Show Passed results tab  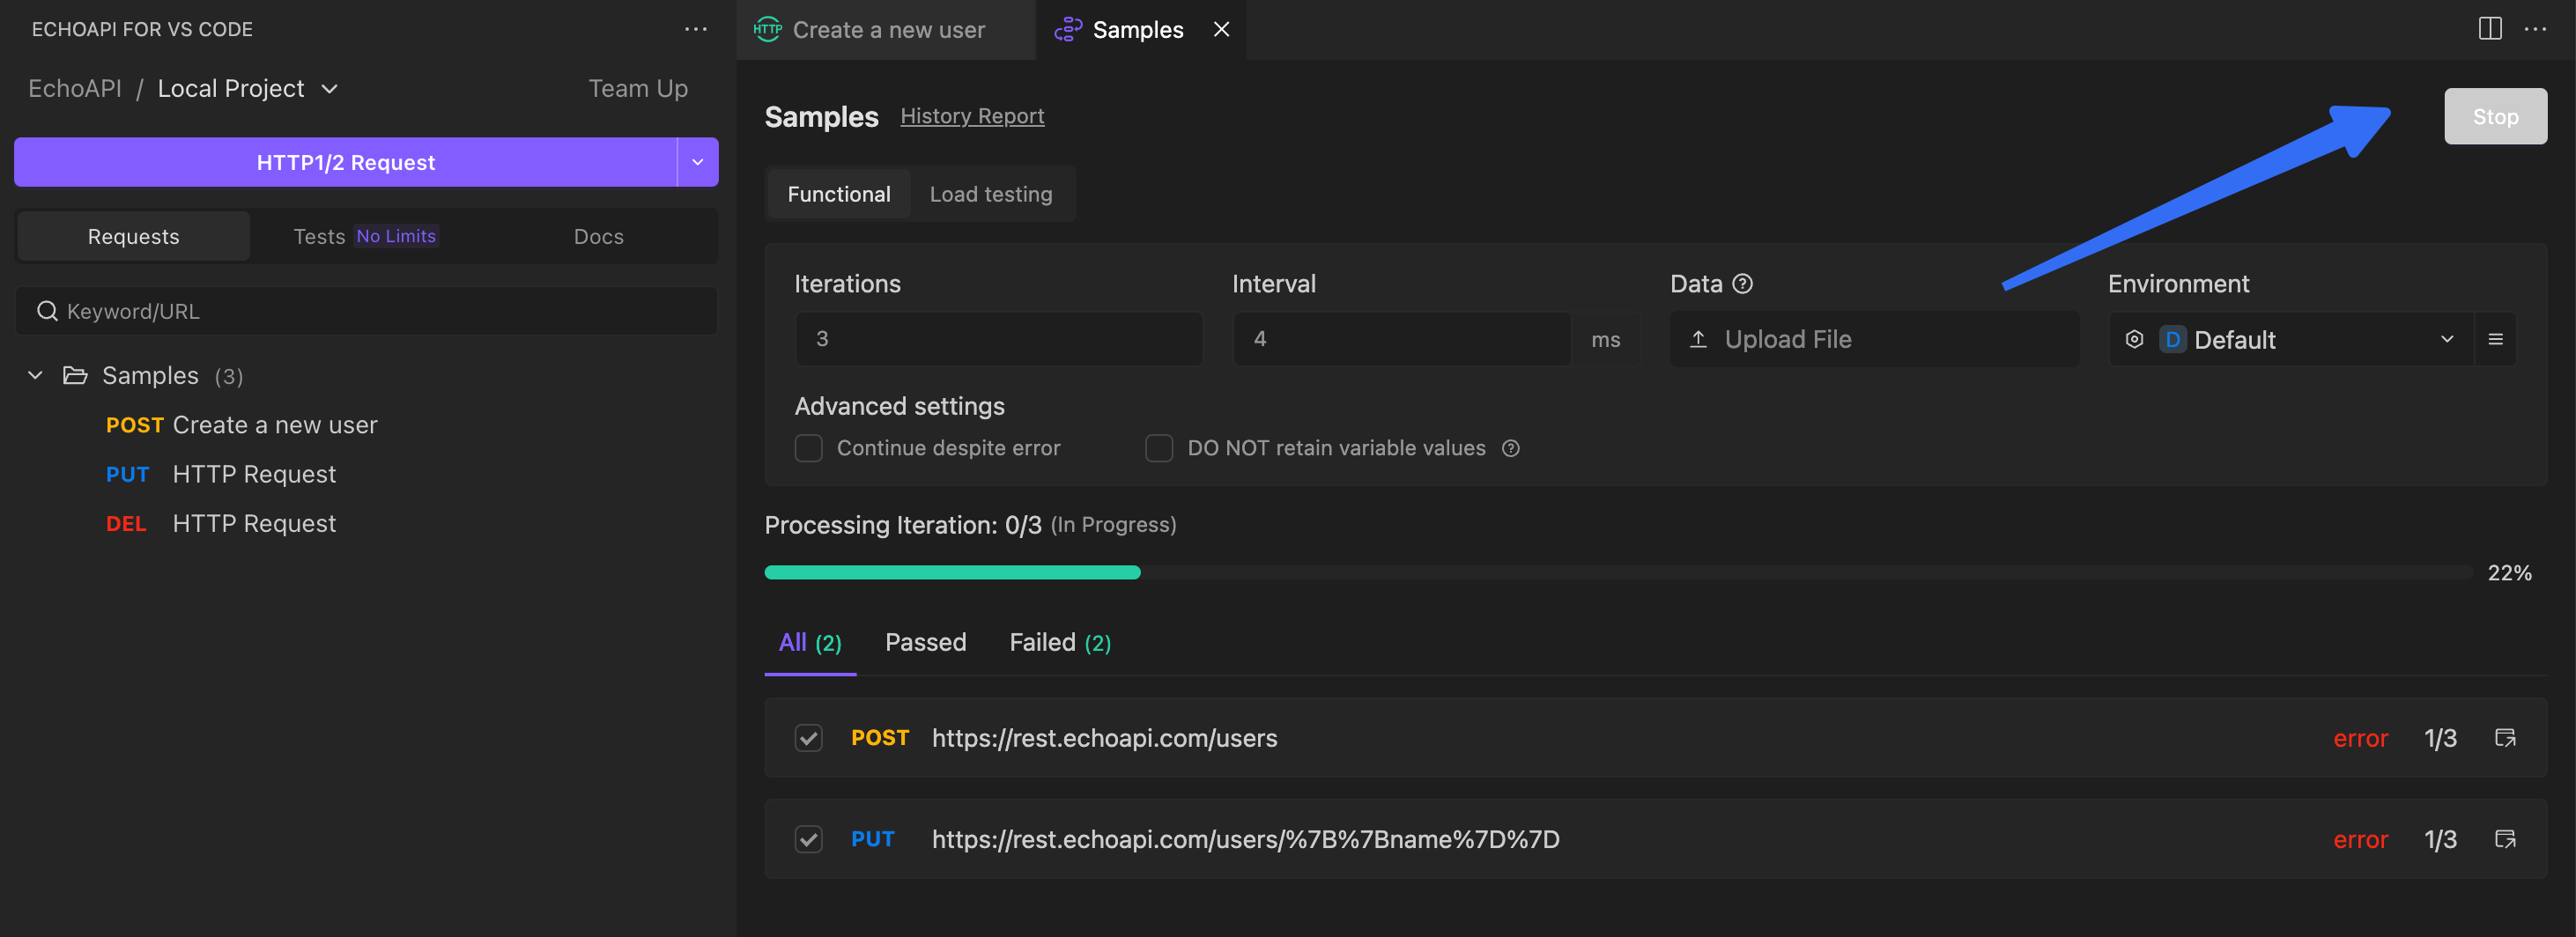point(925,642)
